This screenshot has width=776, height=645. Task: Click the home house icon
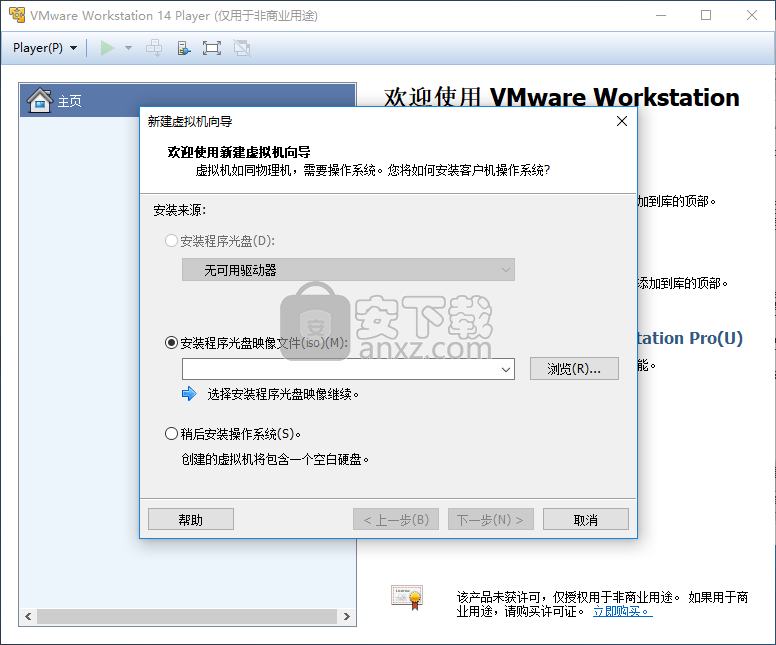point(40,100)
